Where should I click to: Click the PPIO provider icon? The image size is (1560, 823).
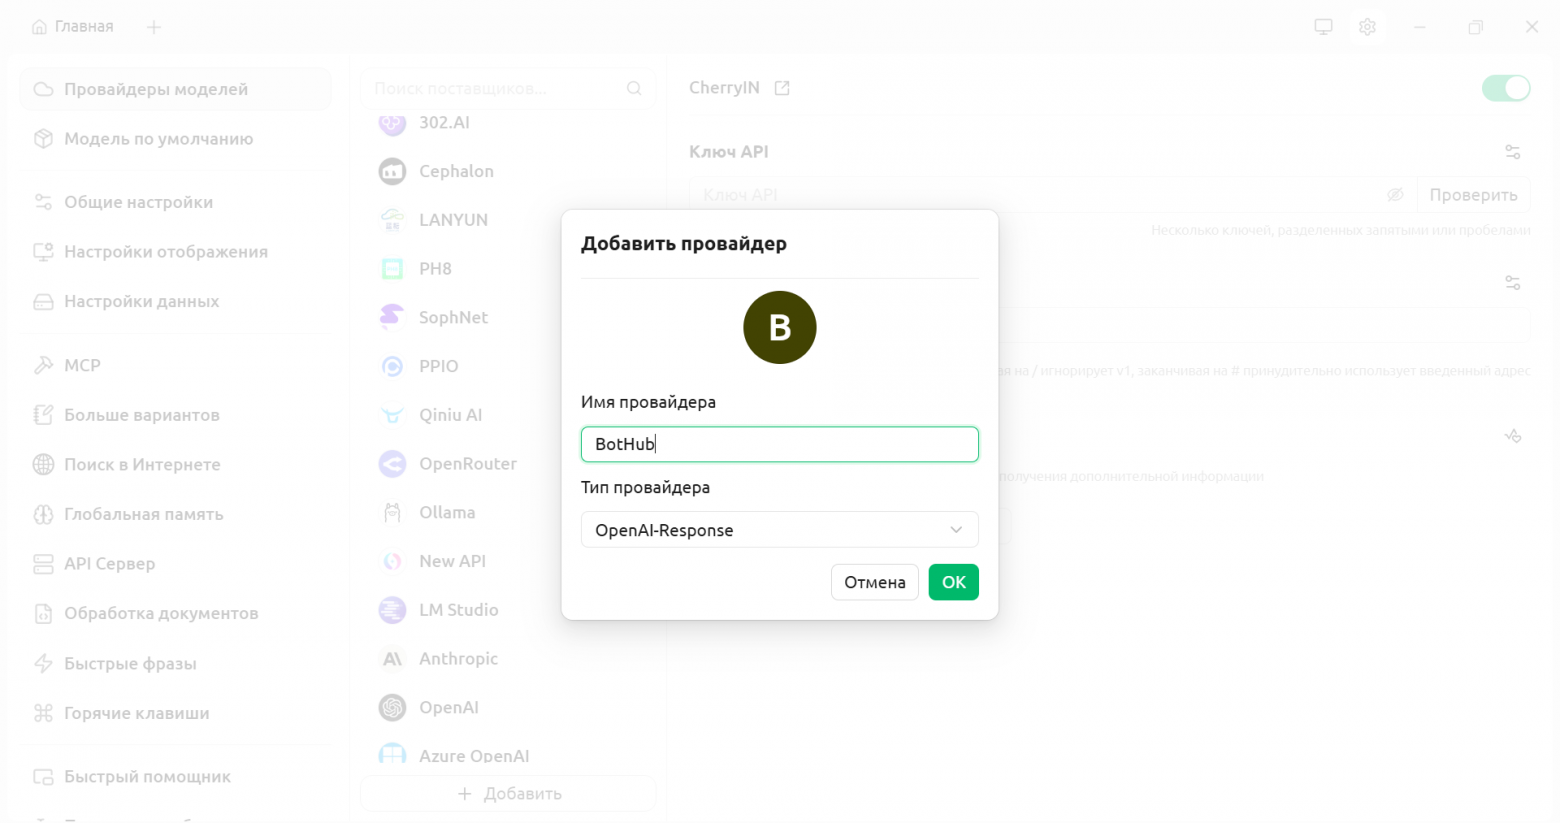pos(392,366)
